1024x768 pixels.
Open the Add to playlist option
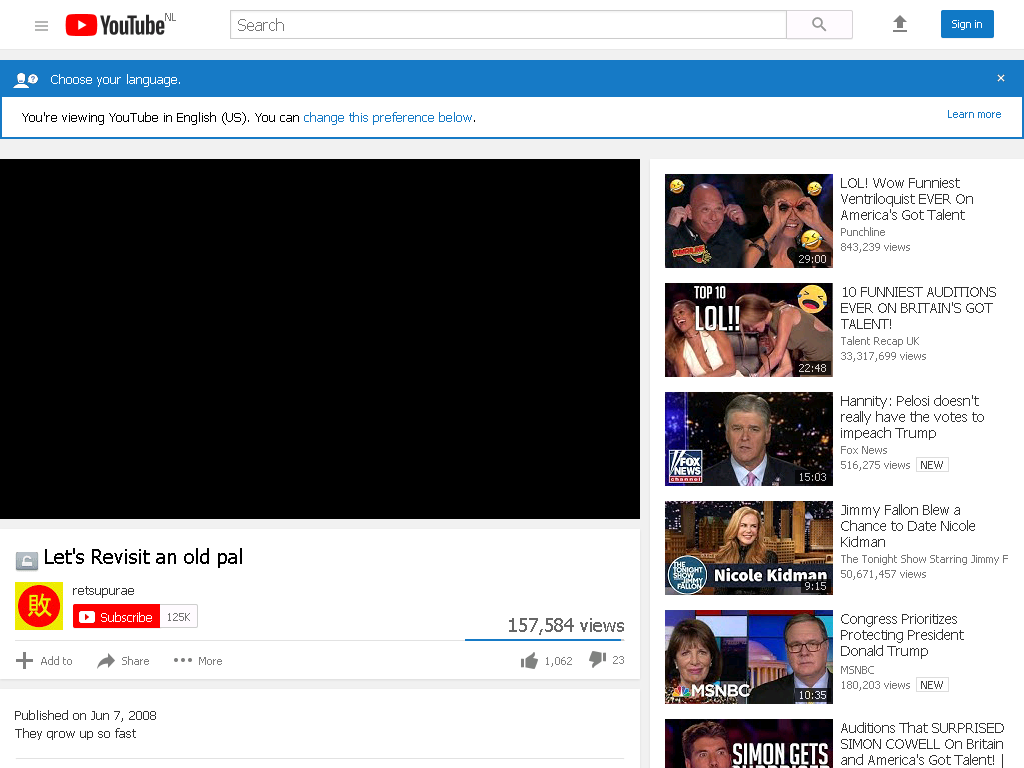(44, 661)
